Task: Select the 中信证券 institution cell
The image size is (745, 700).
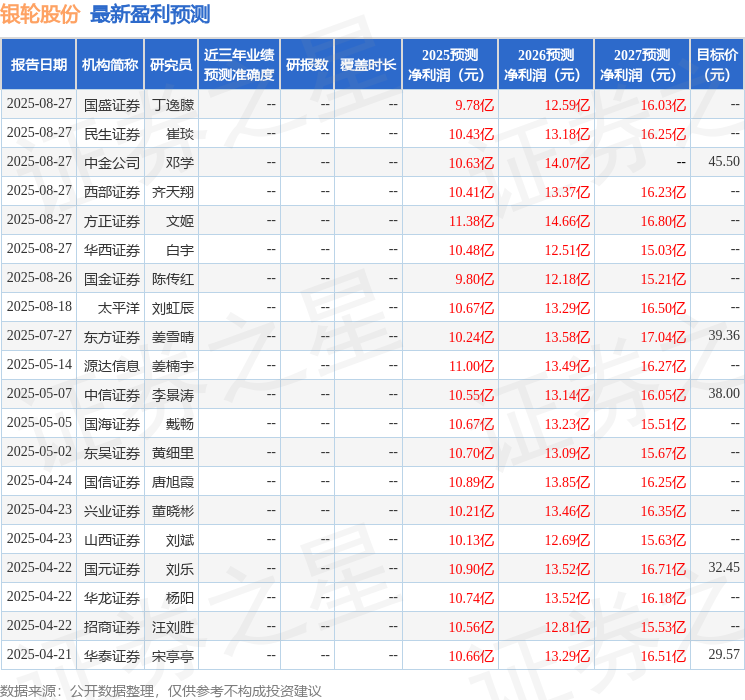Action: coord(112,395)
